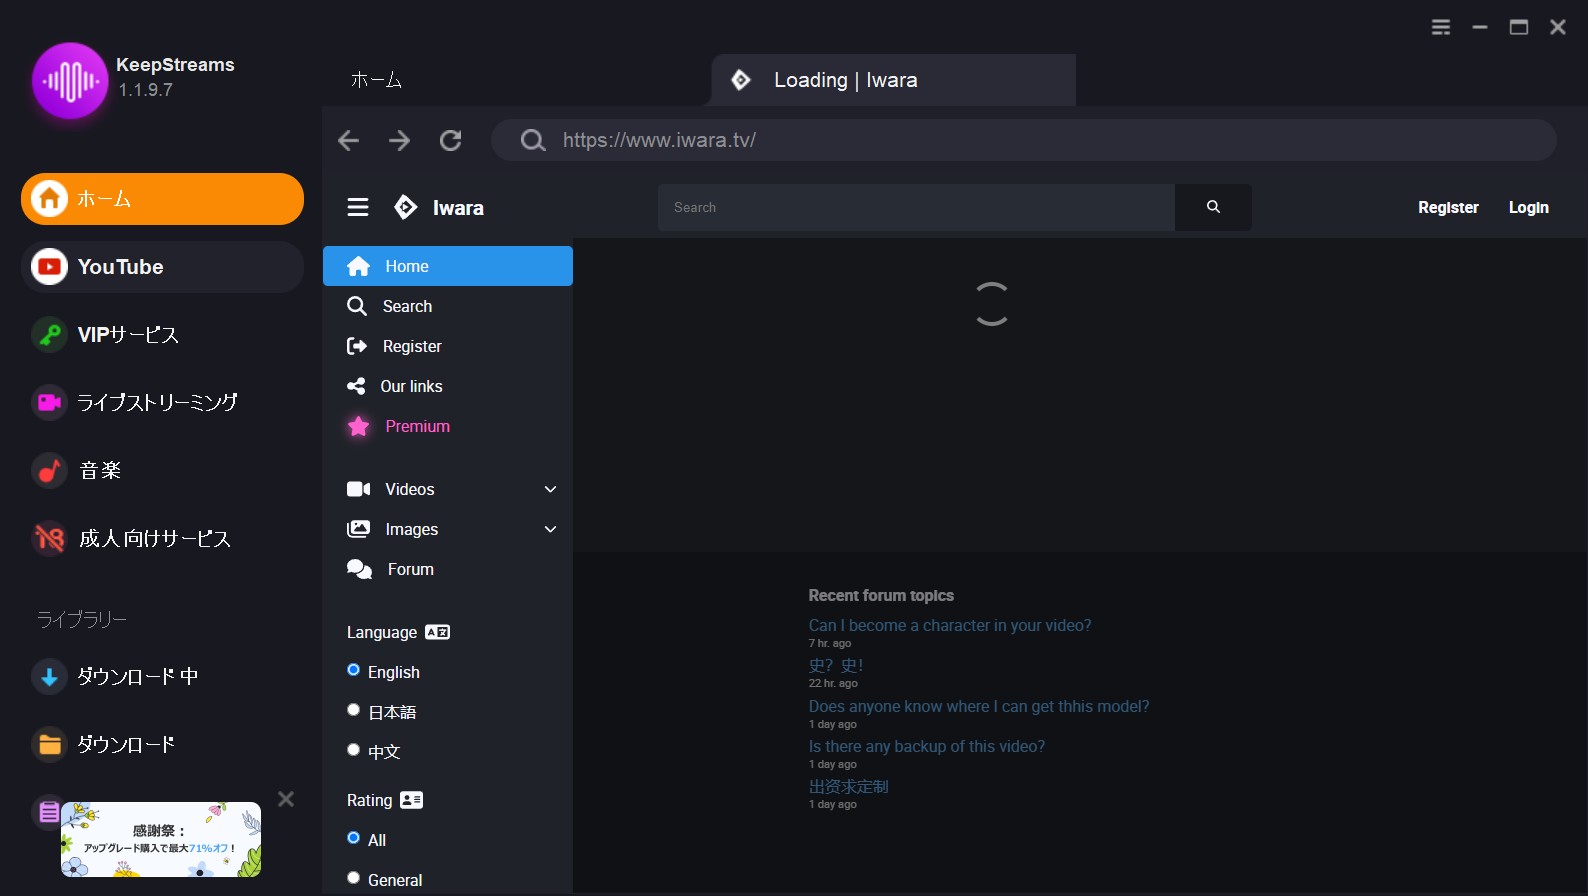Open Register in the Iwara side menu

click(x=448, y=346)
